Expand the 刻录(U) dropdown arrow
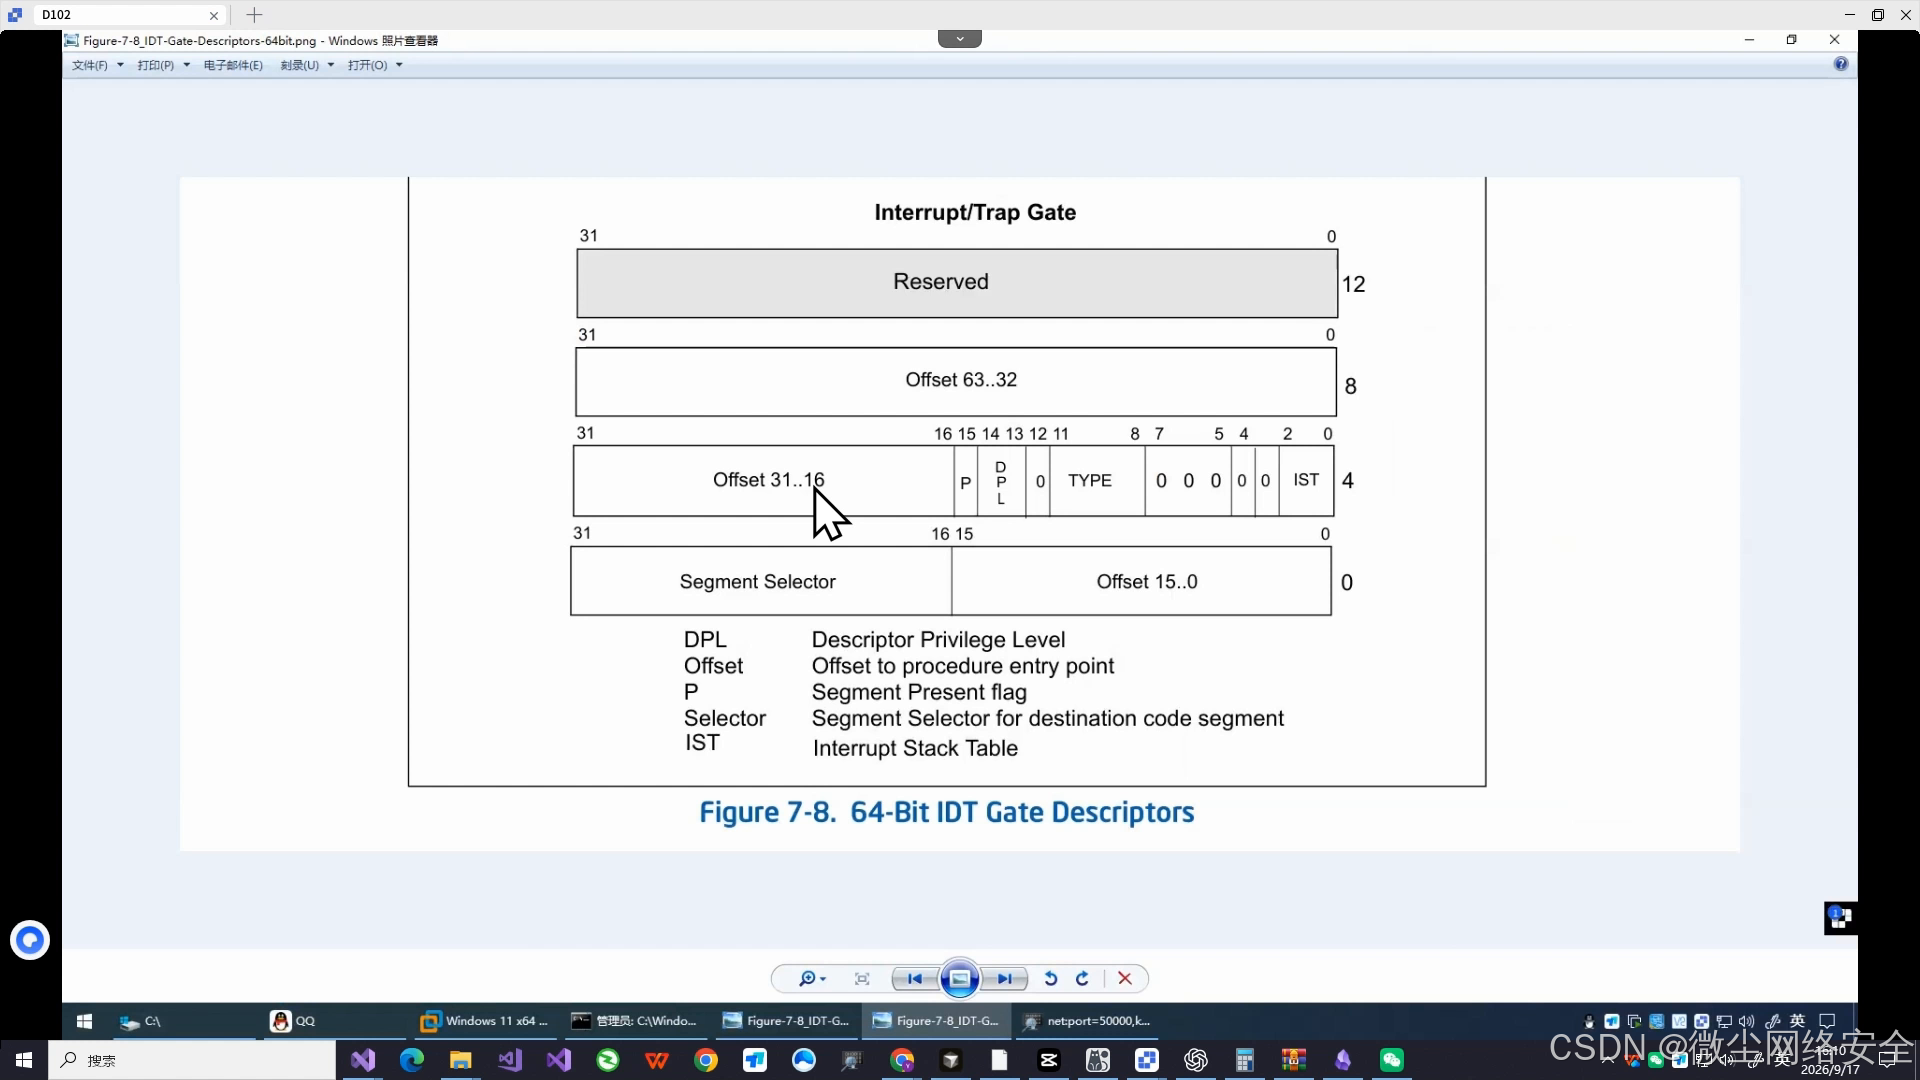 click(x=331, y=65)
